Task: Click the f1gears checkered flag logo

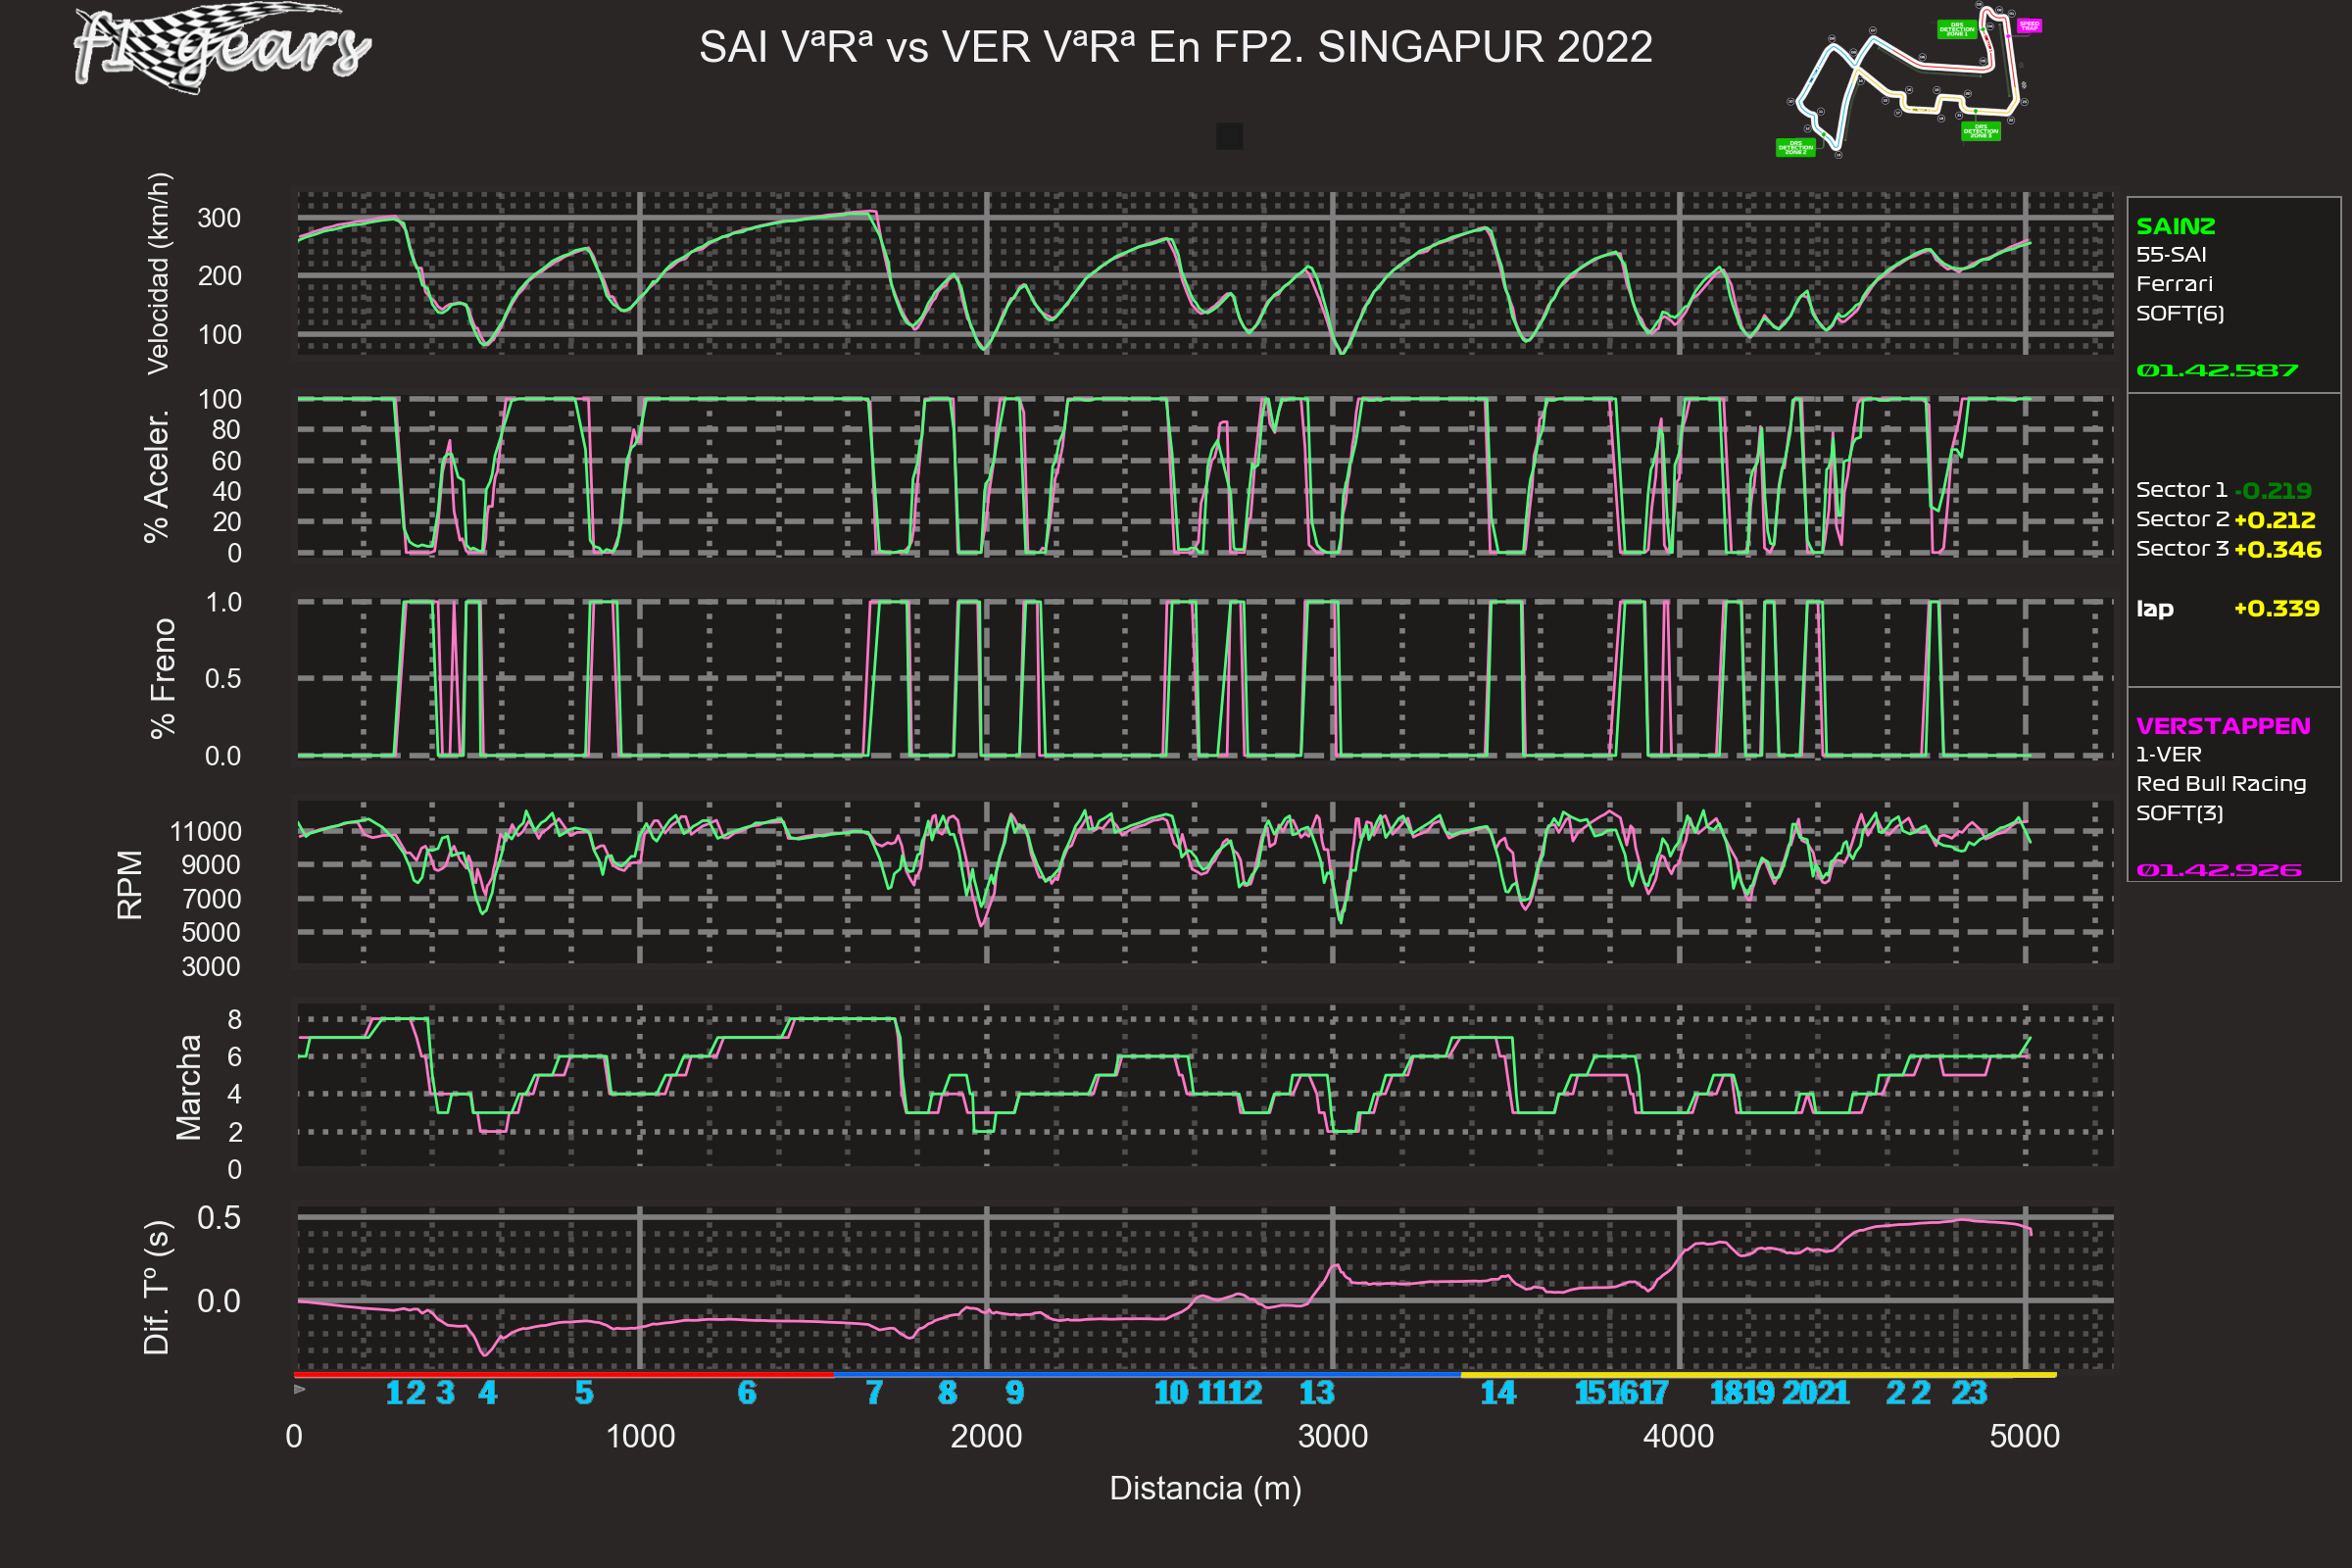Action: (222, 47)
